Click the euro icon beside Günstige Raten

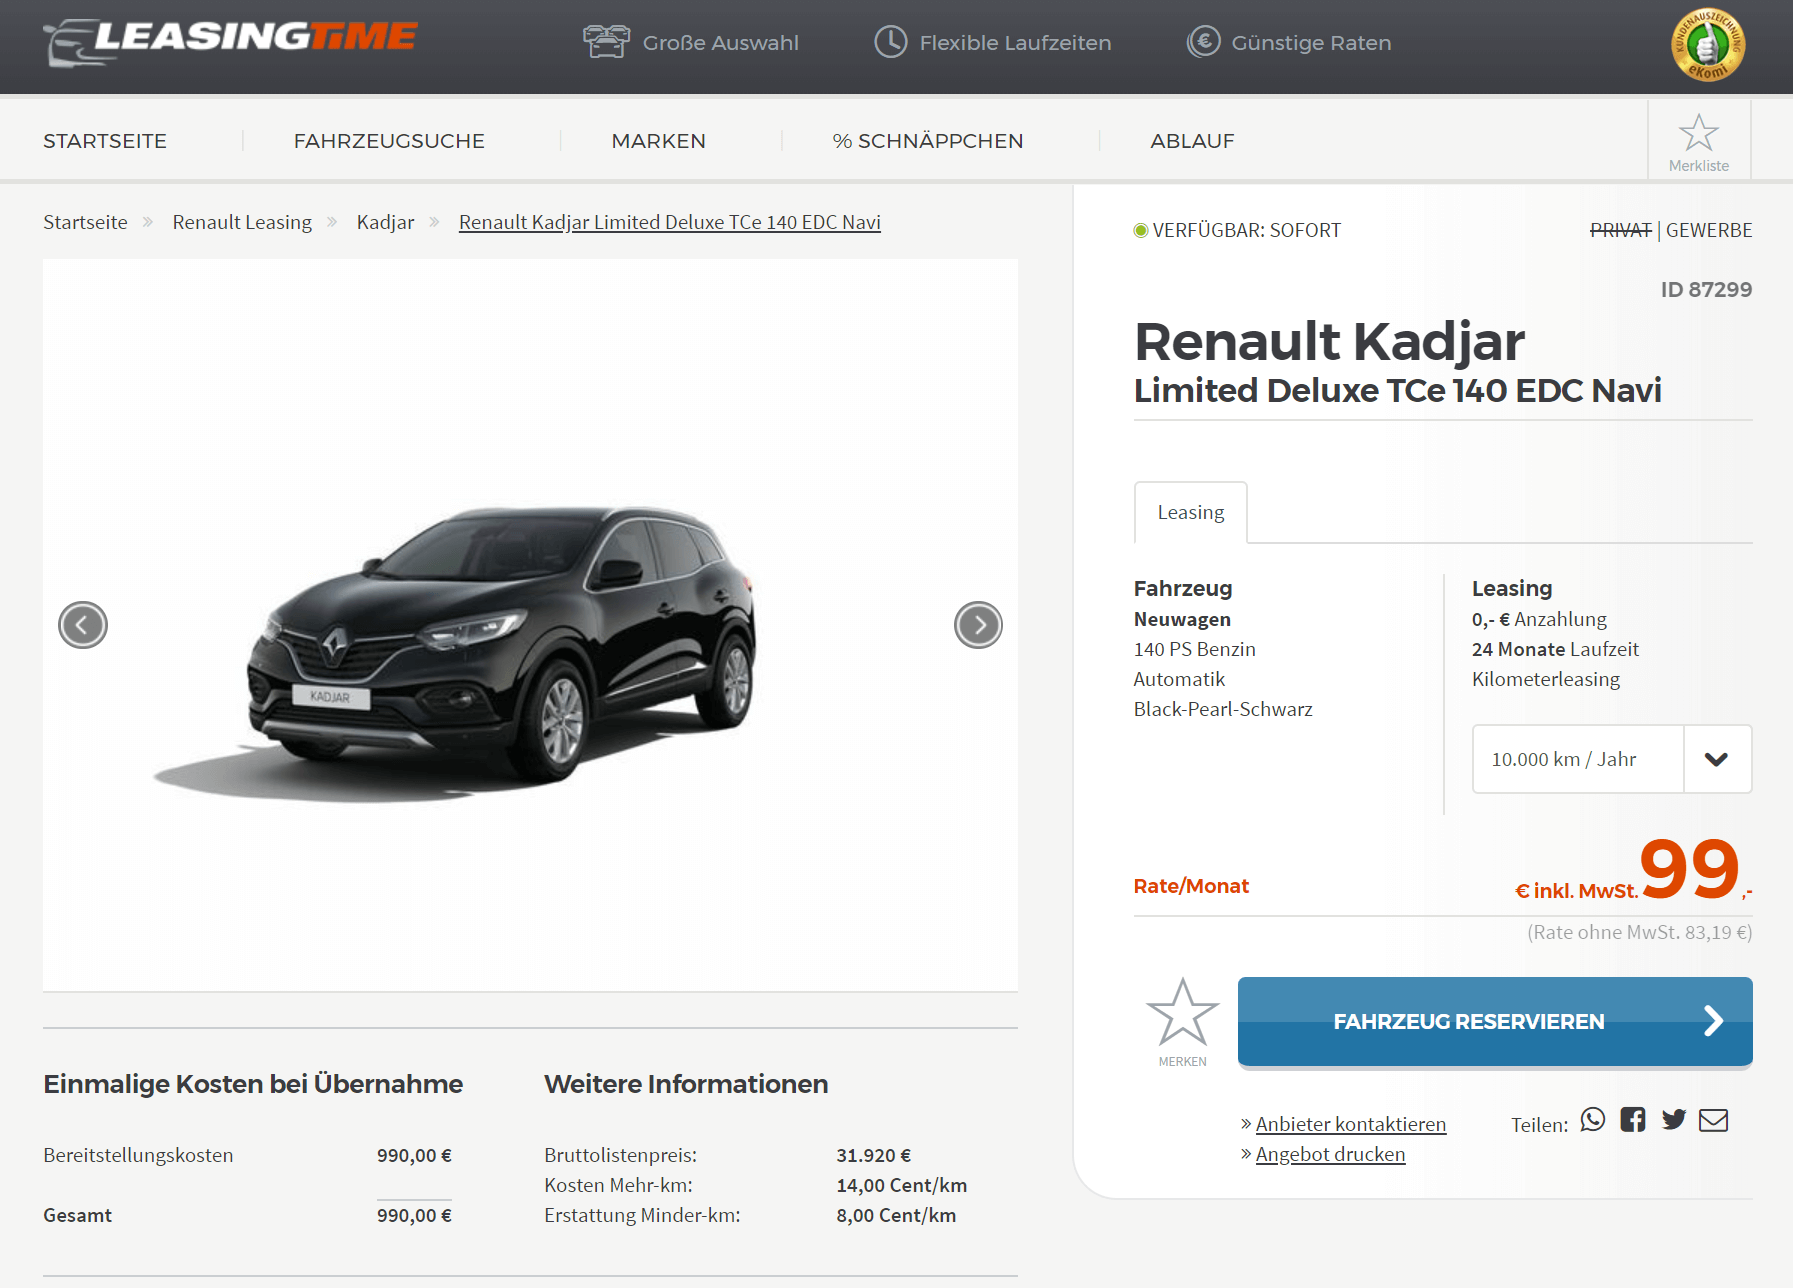pyautogui.click(x=1203, y=42)
